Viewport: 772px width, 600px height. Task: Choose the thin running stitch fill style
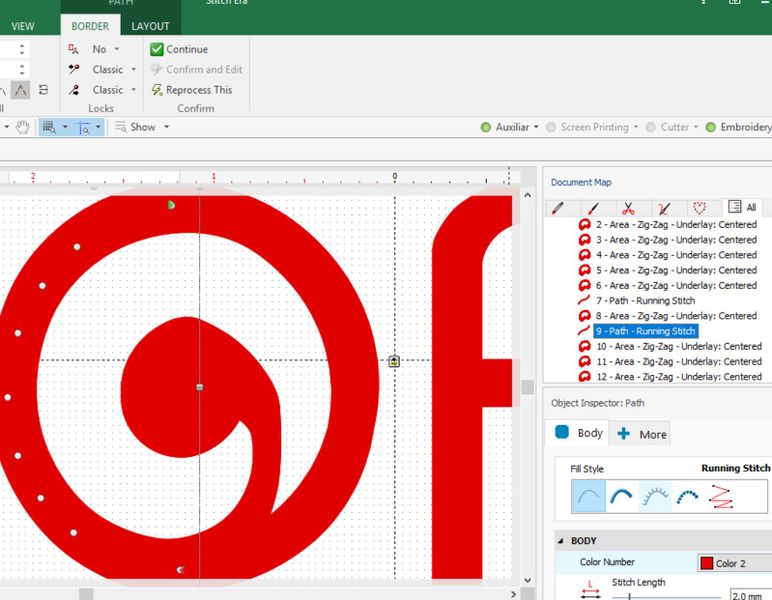click(589, 496)
